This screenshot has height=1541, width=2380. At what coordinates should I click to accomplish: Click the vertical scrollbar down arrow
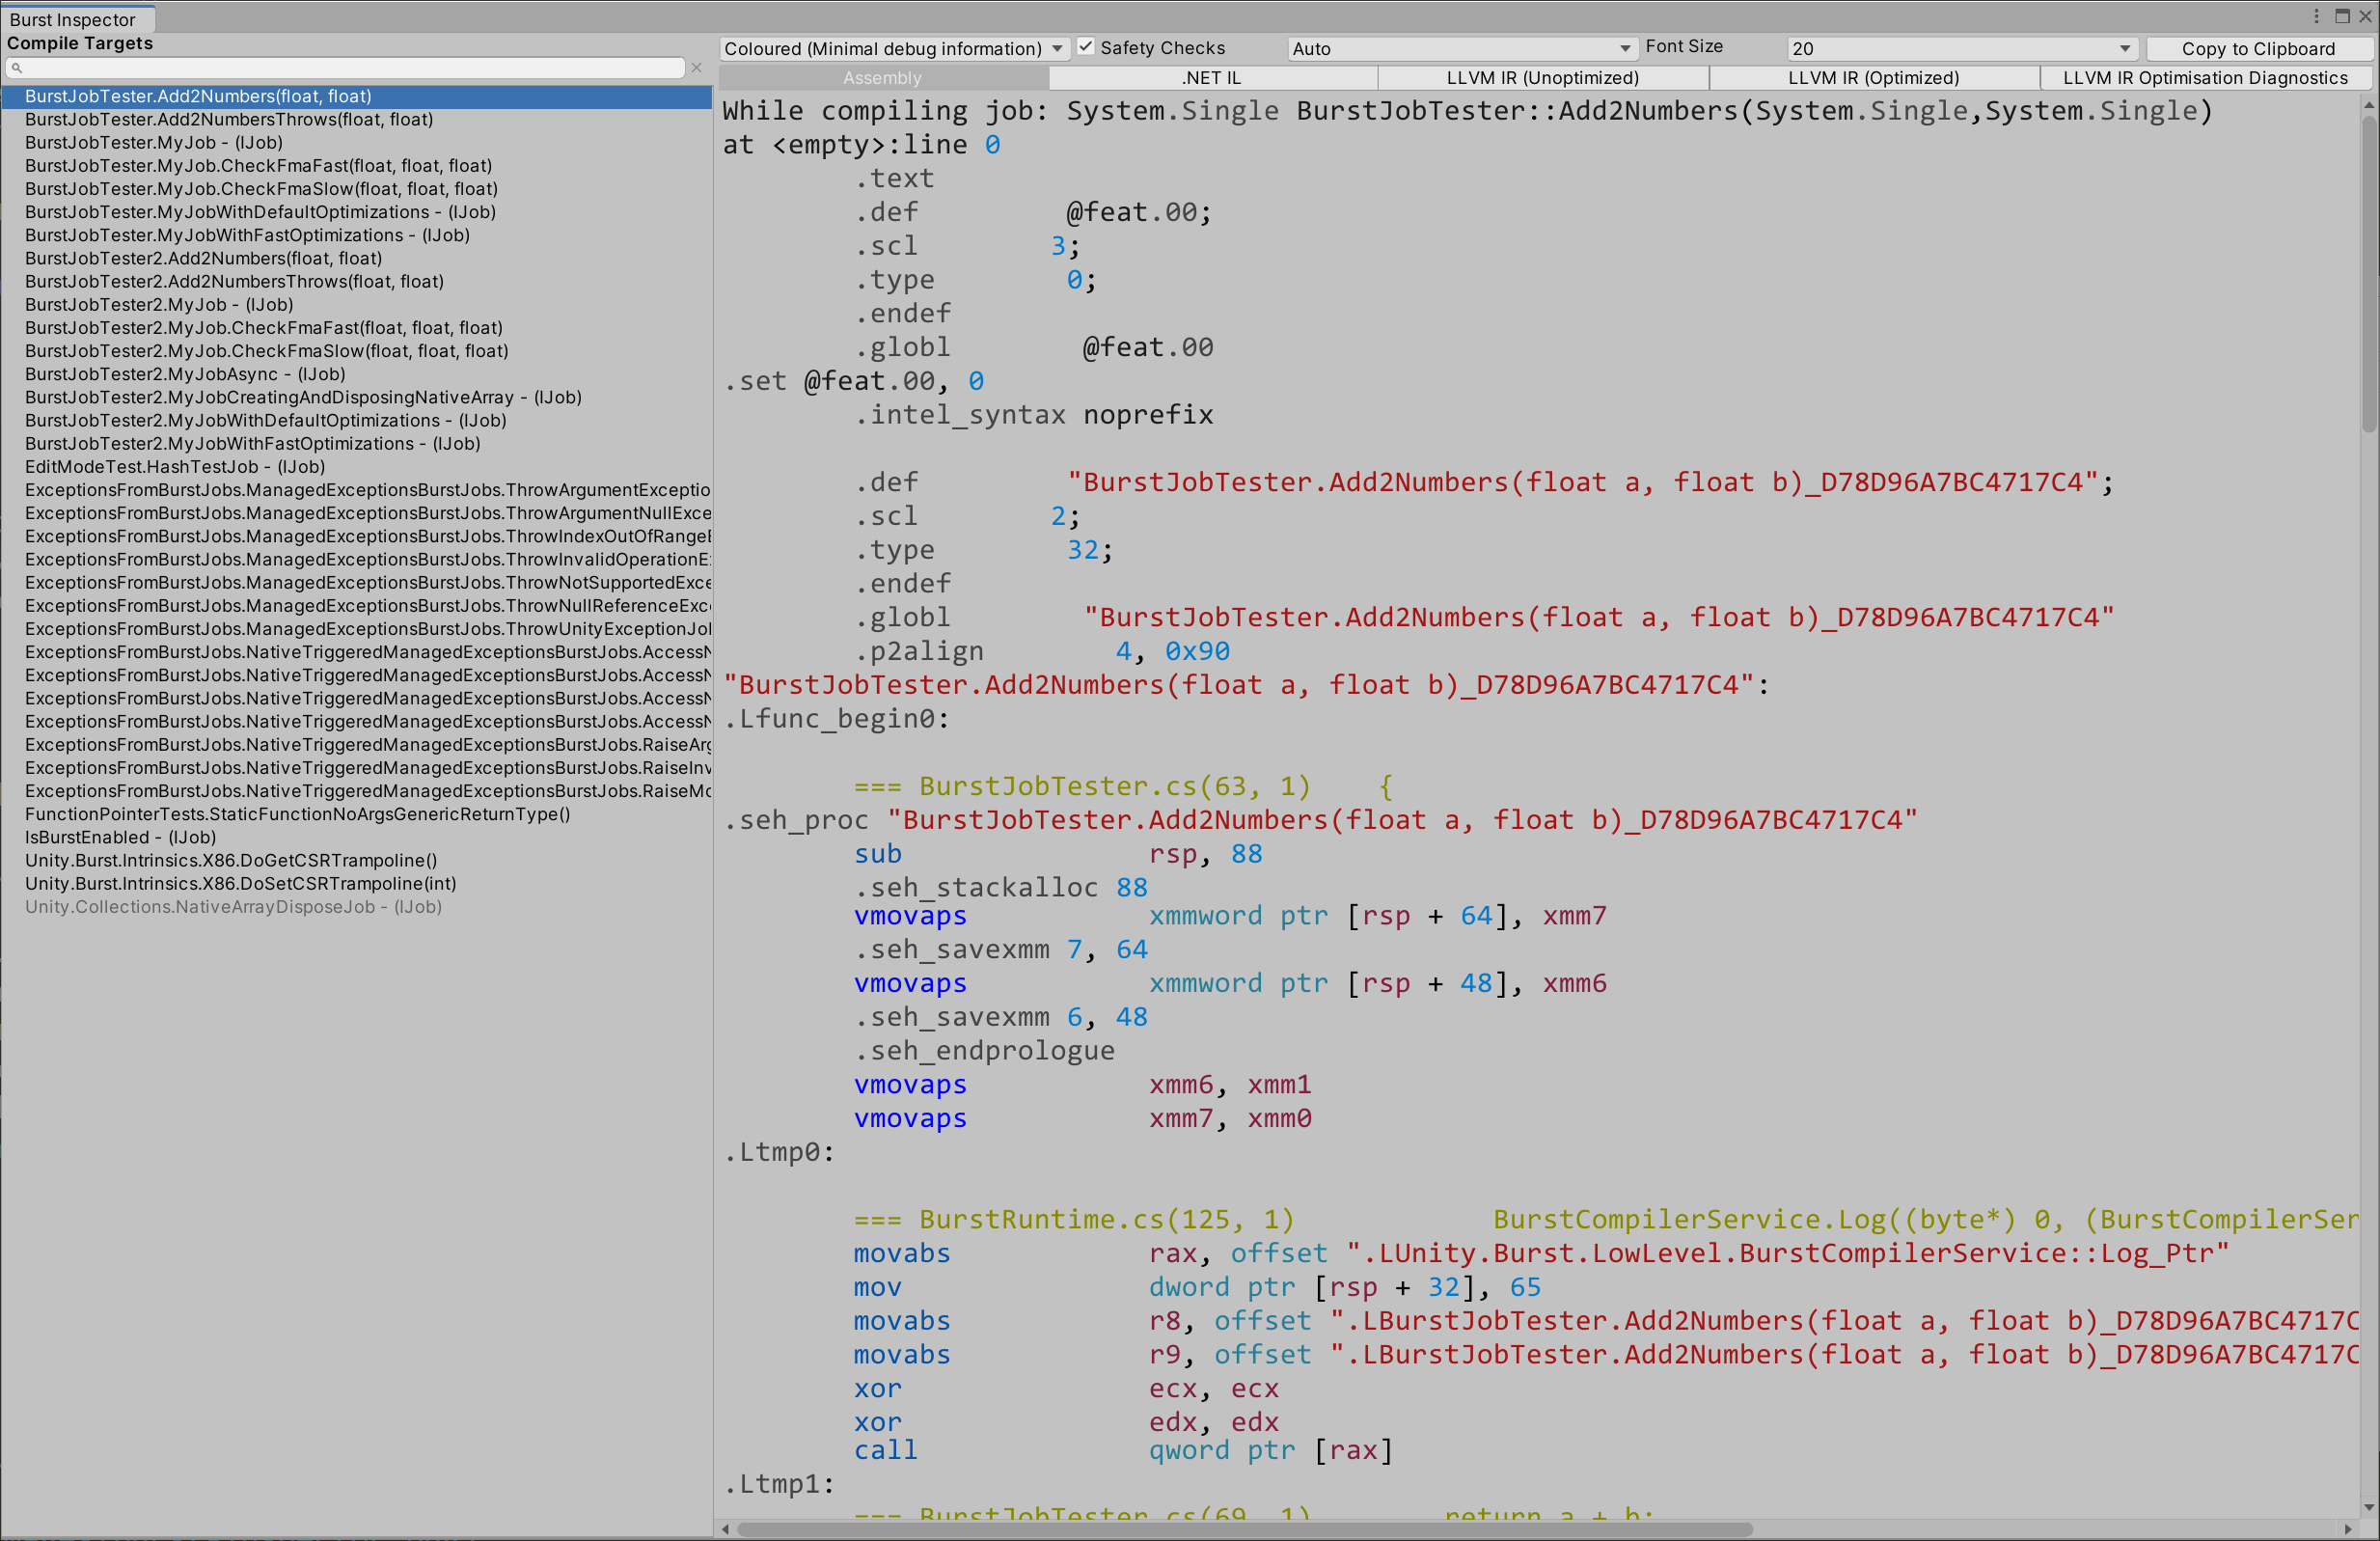[x=2368, y=1508]
